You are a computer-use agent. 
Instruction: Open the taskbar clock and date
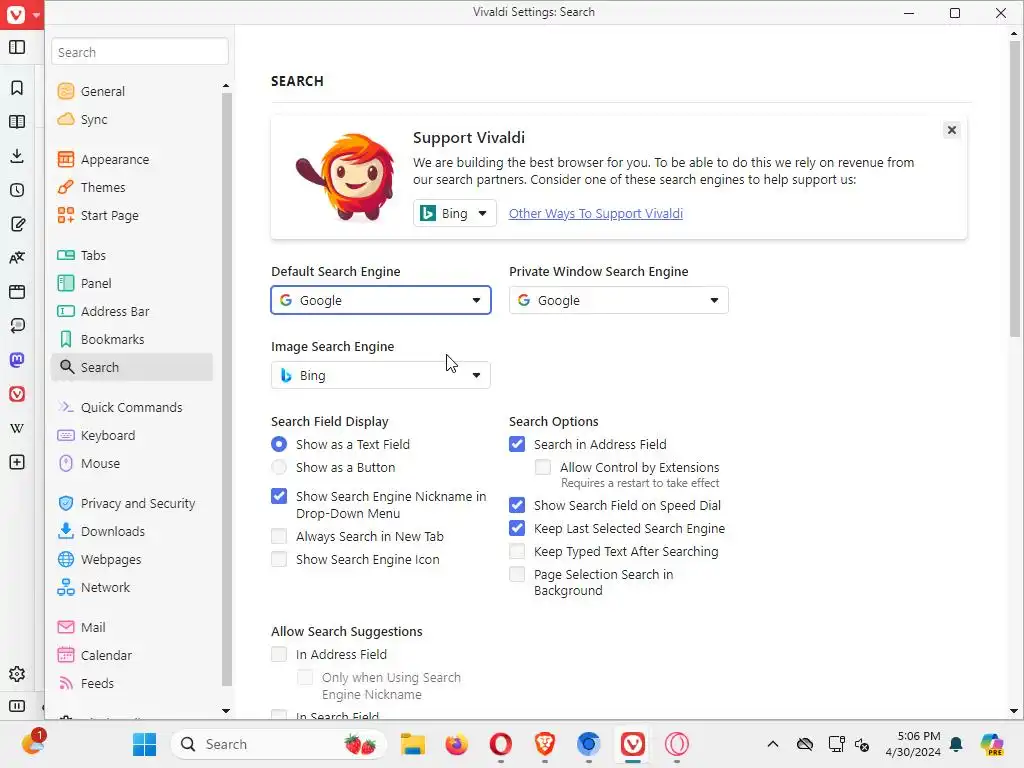coord(913,744)
